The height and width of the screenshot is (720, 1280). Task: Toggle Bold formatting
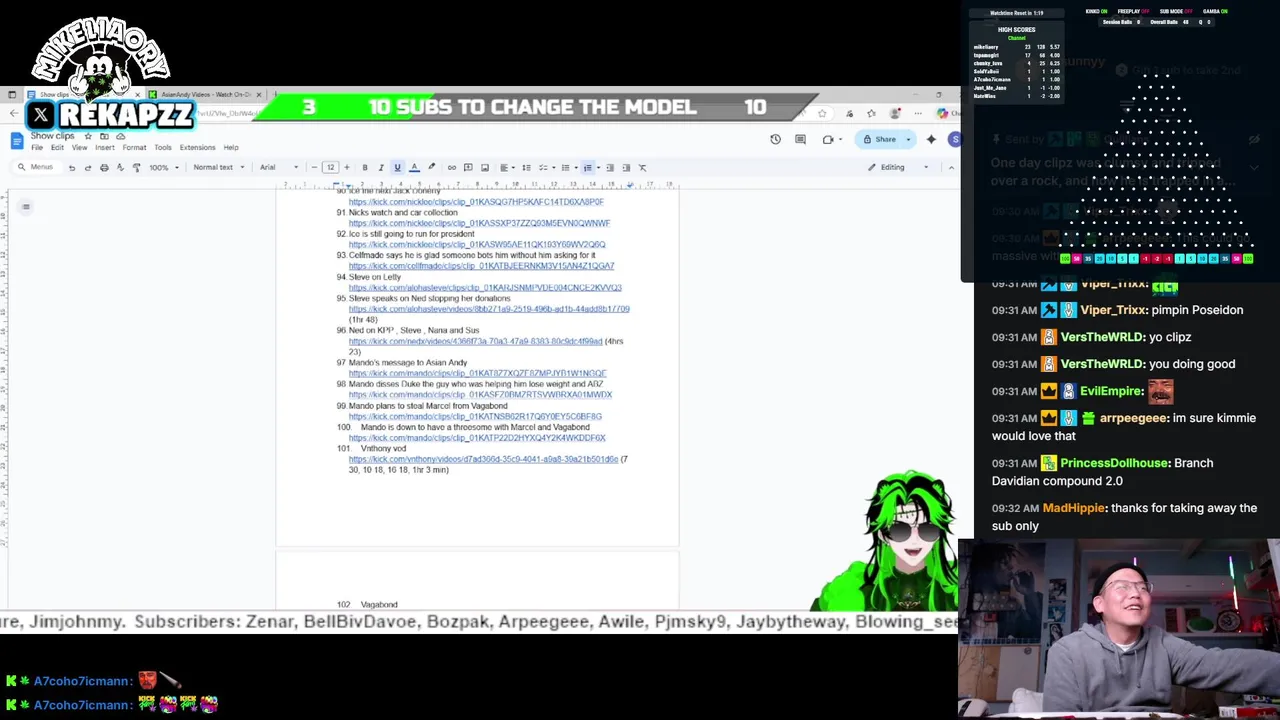pos(364,168)
